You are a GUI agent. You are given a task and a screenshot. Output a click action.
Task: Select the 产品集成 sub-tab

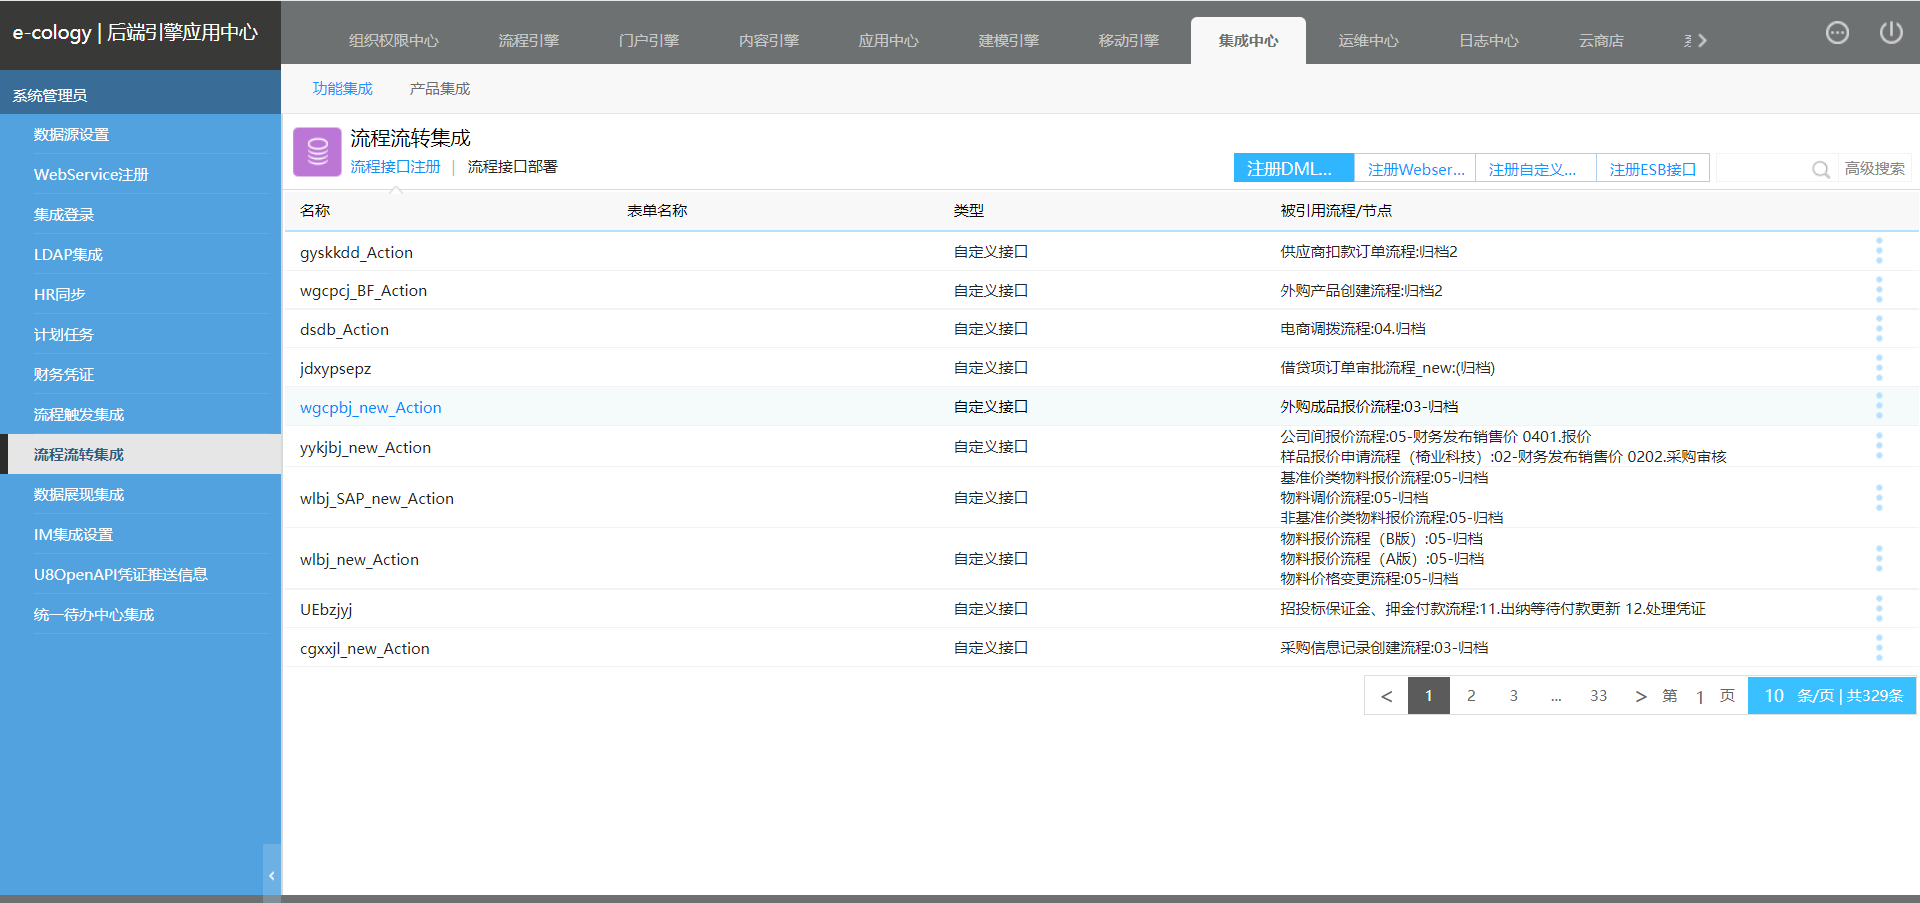click(x=439, y=89)
